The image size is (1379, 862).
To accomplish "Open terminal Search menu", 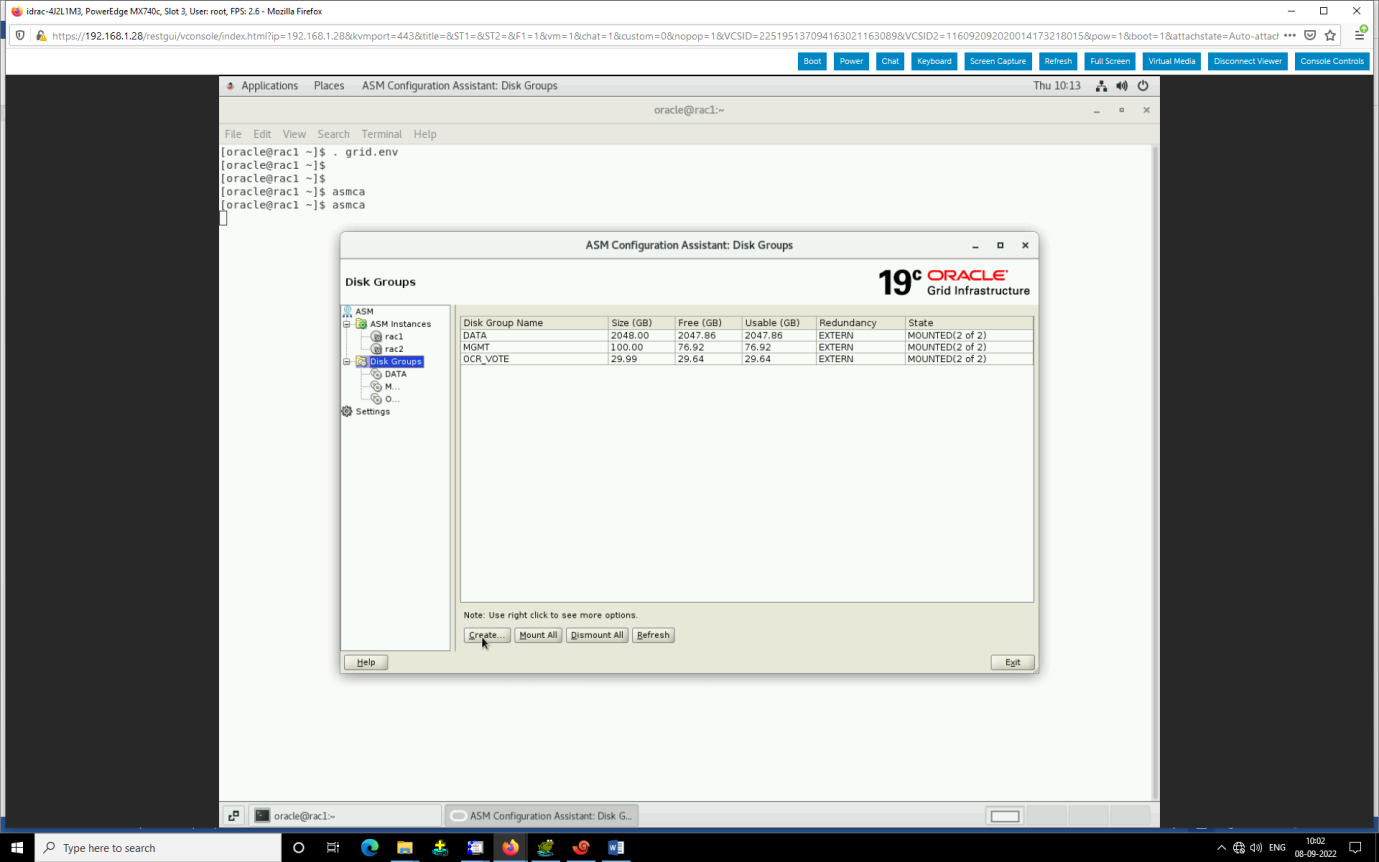I will pos(334,134).
